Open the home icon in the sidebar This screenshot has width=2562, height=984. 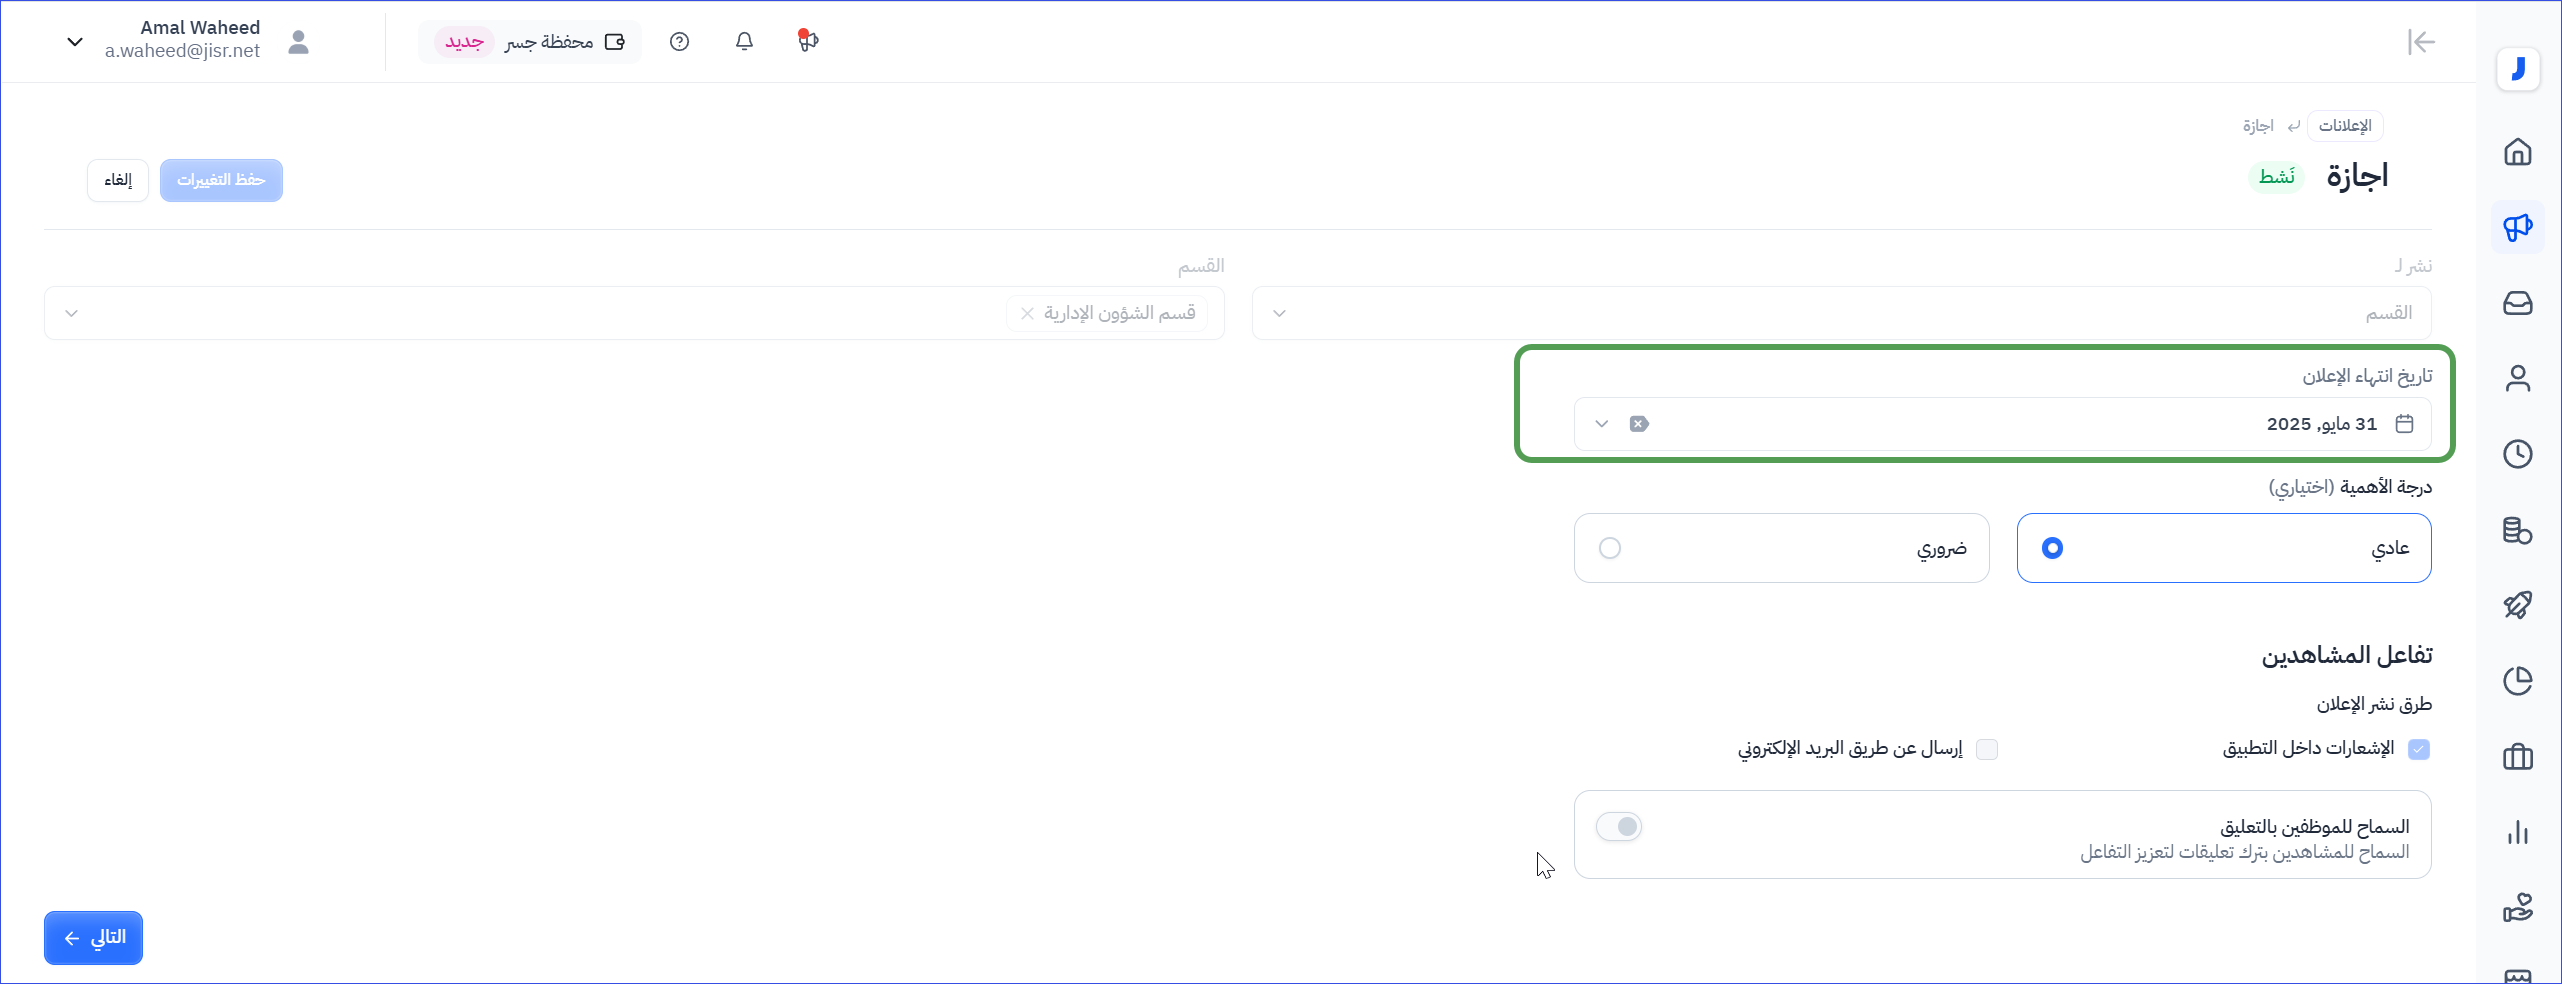point(2517,152)
